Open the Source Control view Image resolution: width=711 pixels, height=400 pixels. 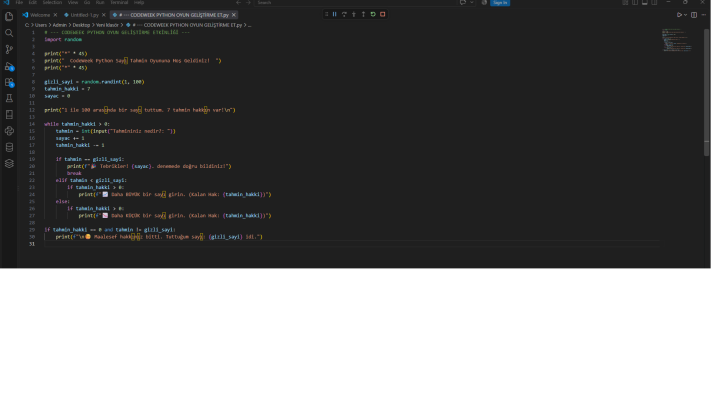[x=9, y=49]
